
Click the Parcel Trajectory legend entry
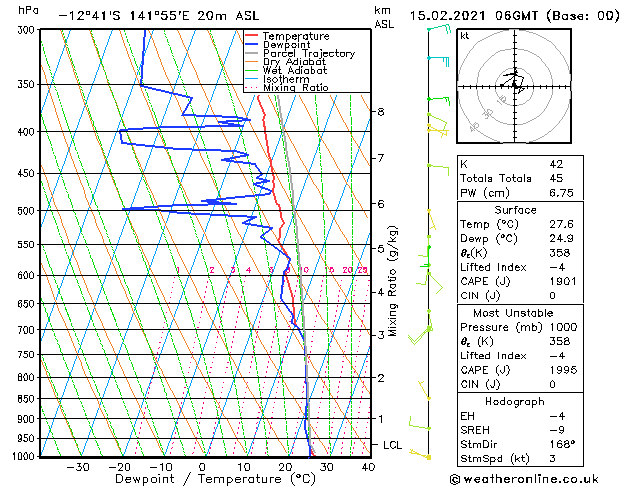tap(309, 53)
